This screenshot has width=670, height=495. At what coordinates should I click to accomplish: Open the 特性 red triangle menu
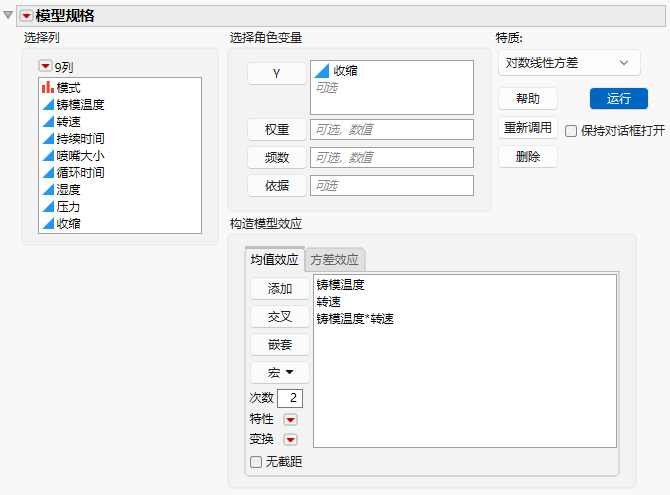290,420
